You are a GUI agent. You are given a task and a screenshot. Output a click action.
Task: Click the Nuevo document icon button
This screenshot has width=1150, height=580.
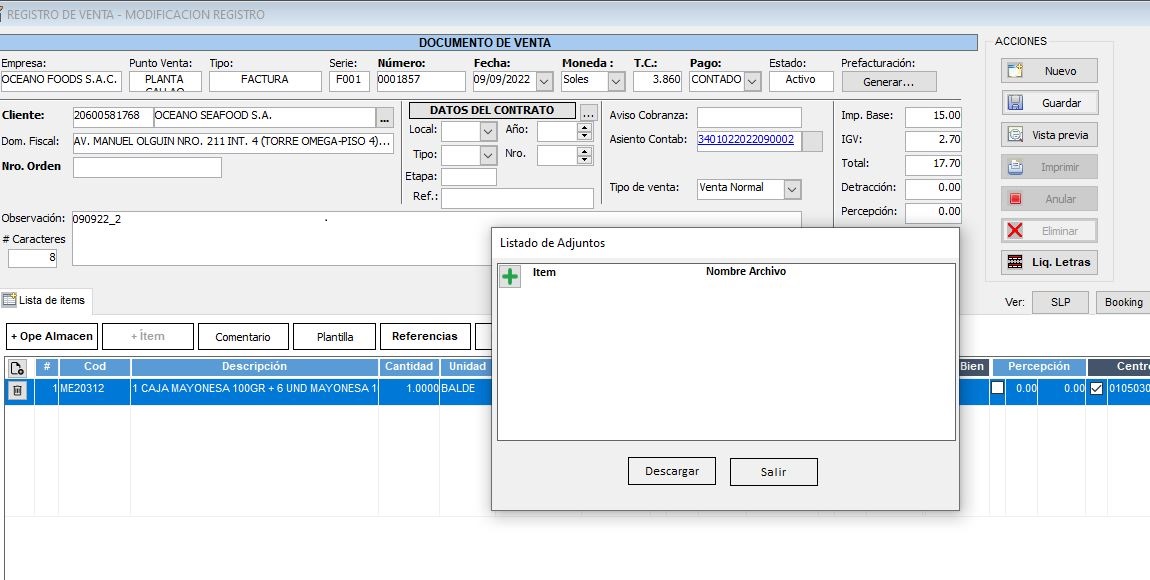click(x=1049, y=71)
